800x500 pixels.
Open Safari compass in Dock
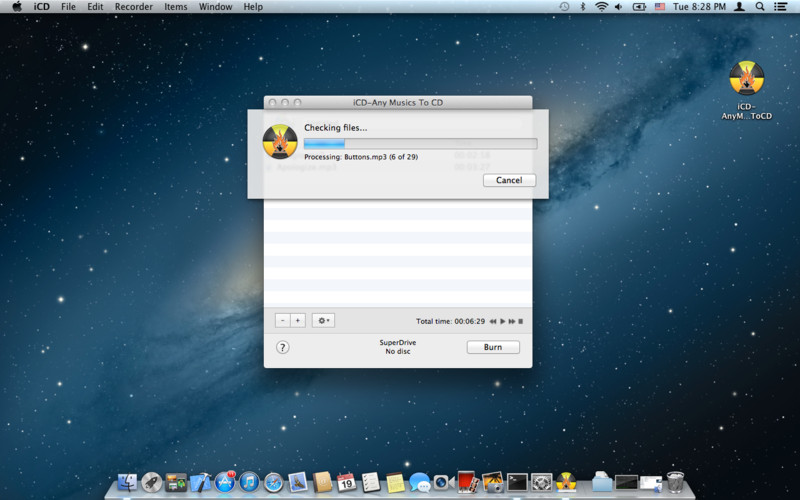tap(273, 482)
